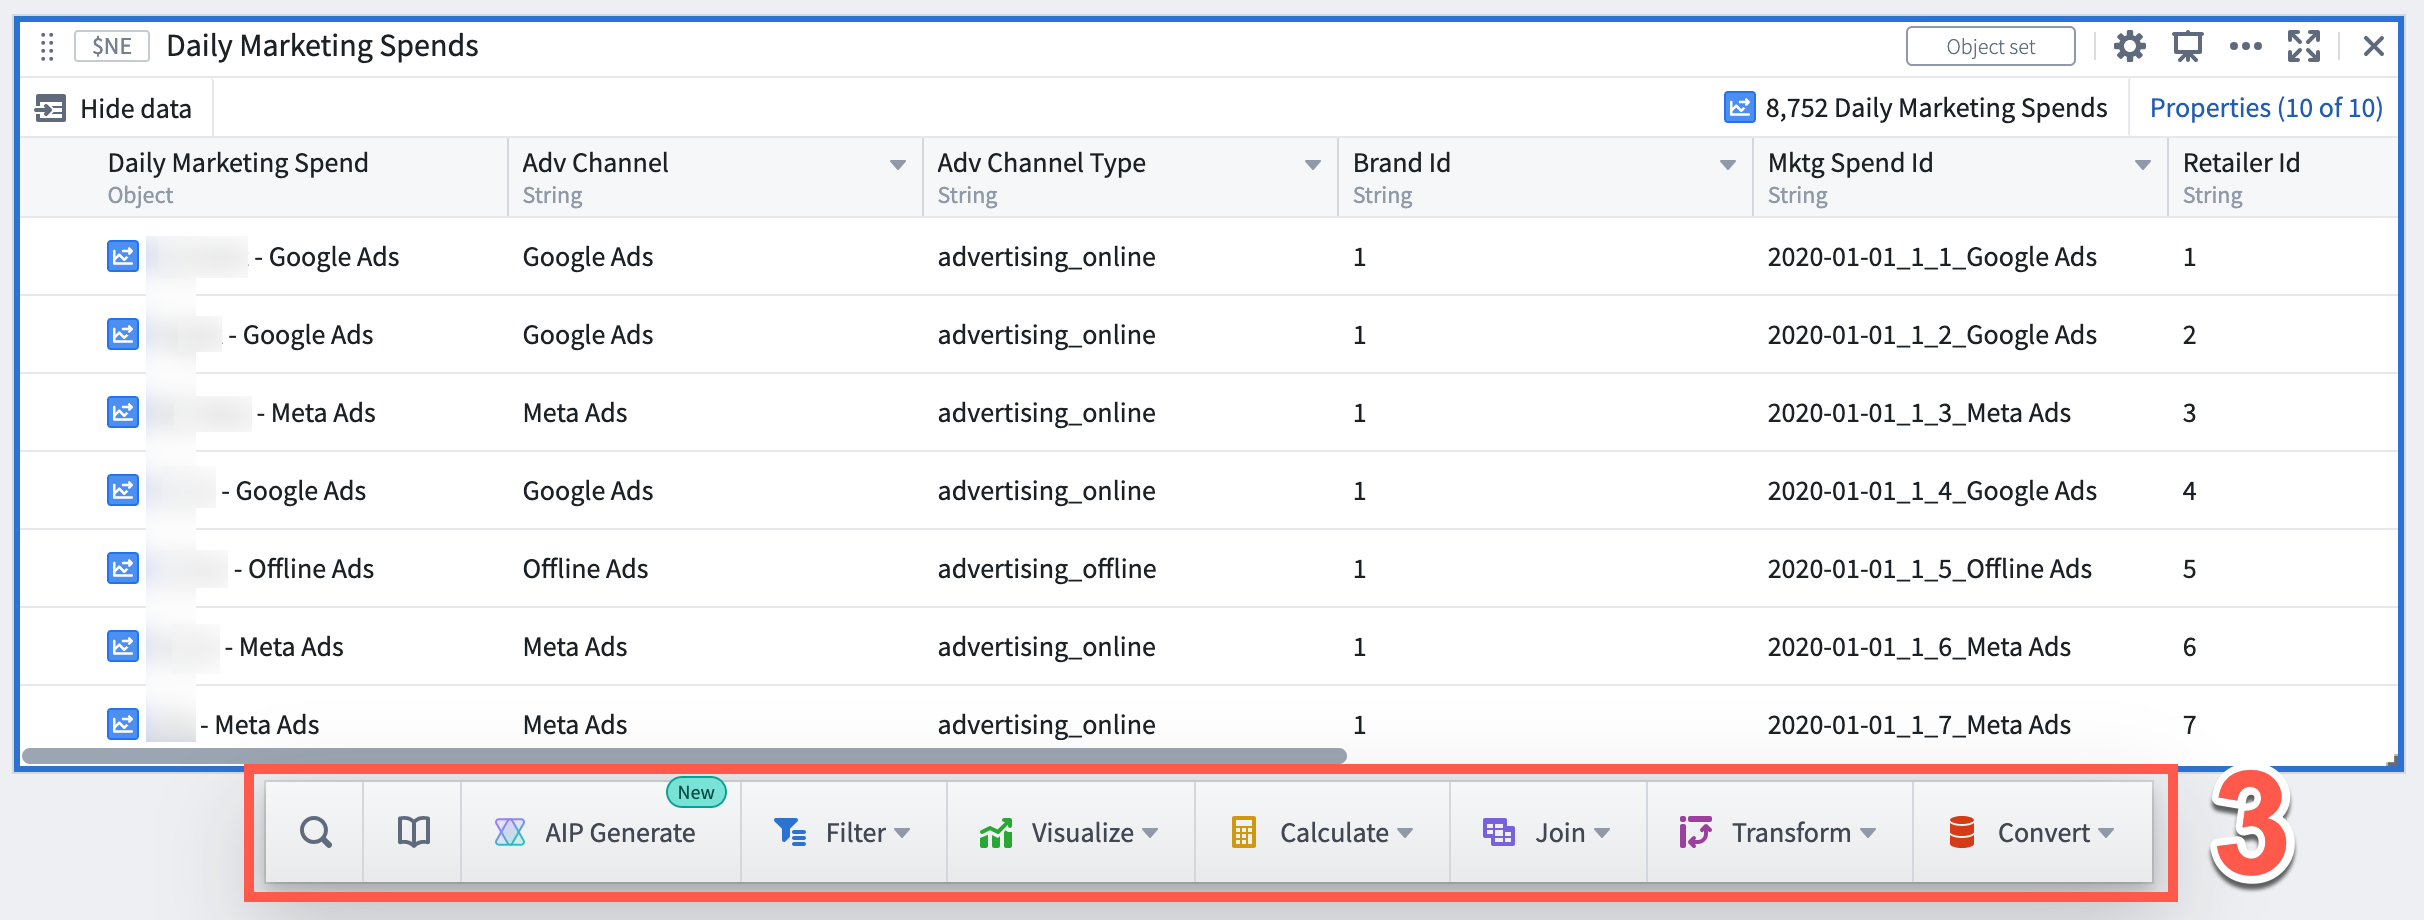This screenshot has width=2424, height=920.
Task: Click the Hide data panel icon
Action: (50, 108)
